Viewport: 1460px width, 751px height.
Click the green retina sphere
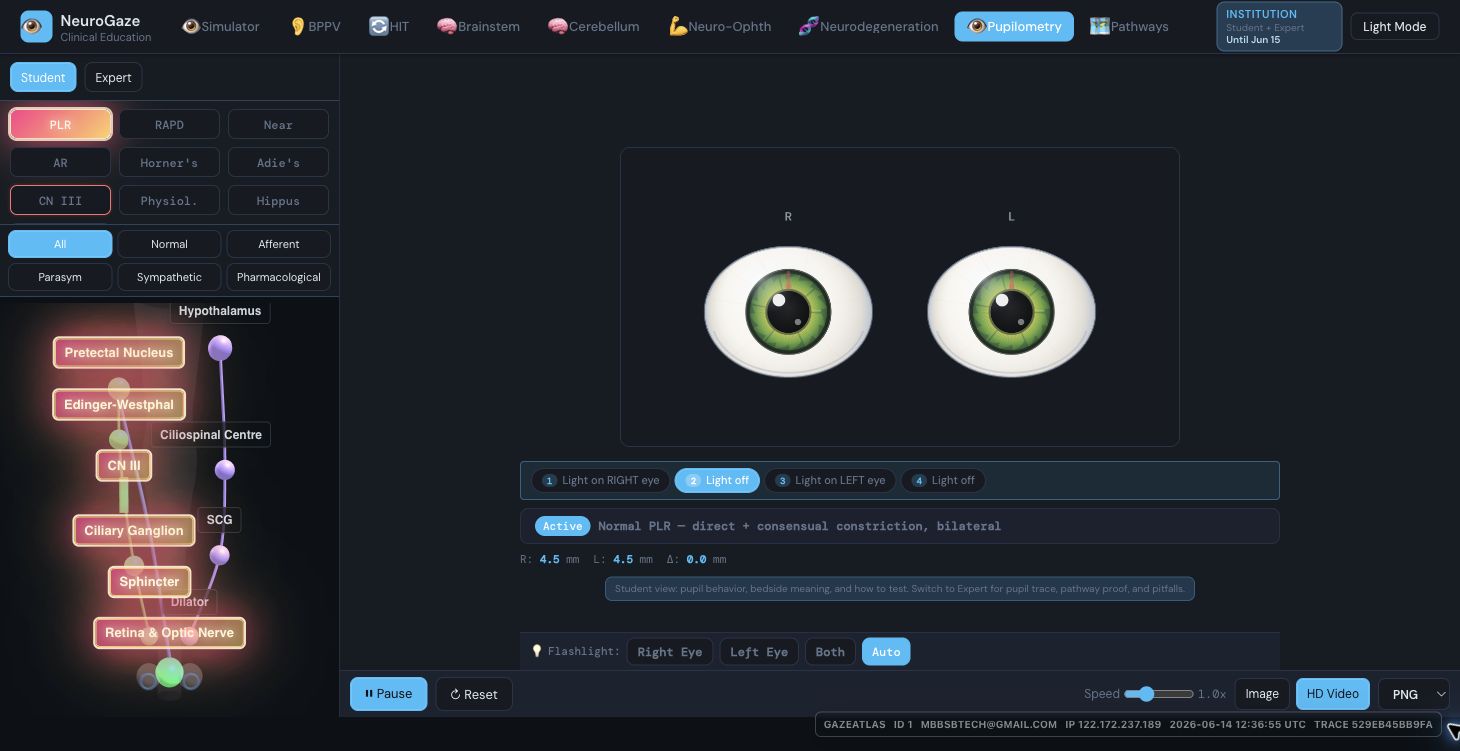(170, 672)
